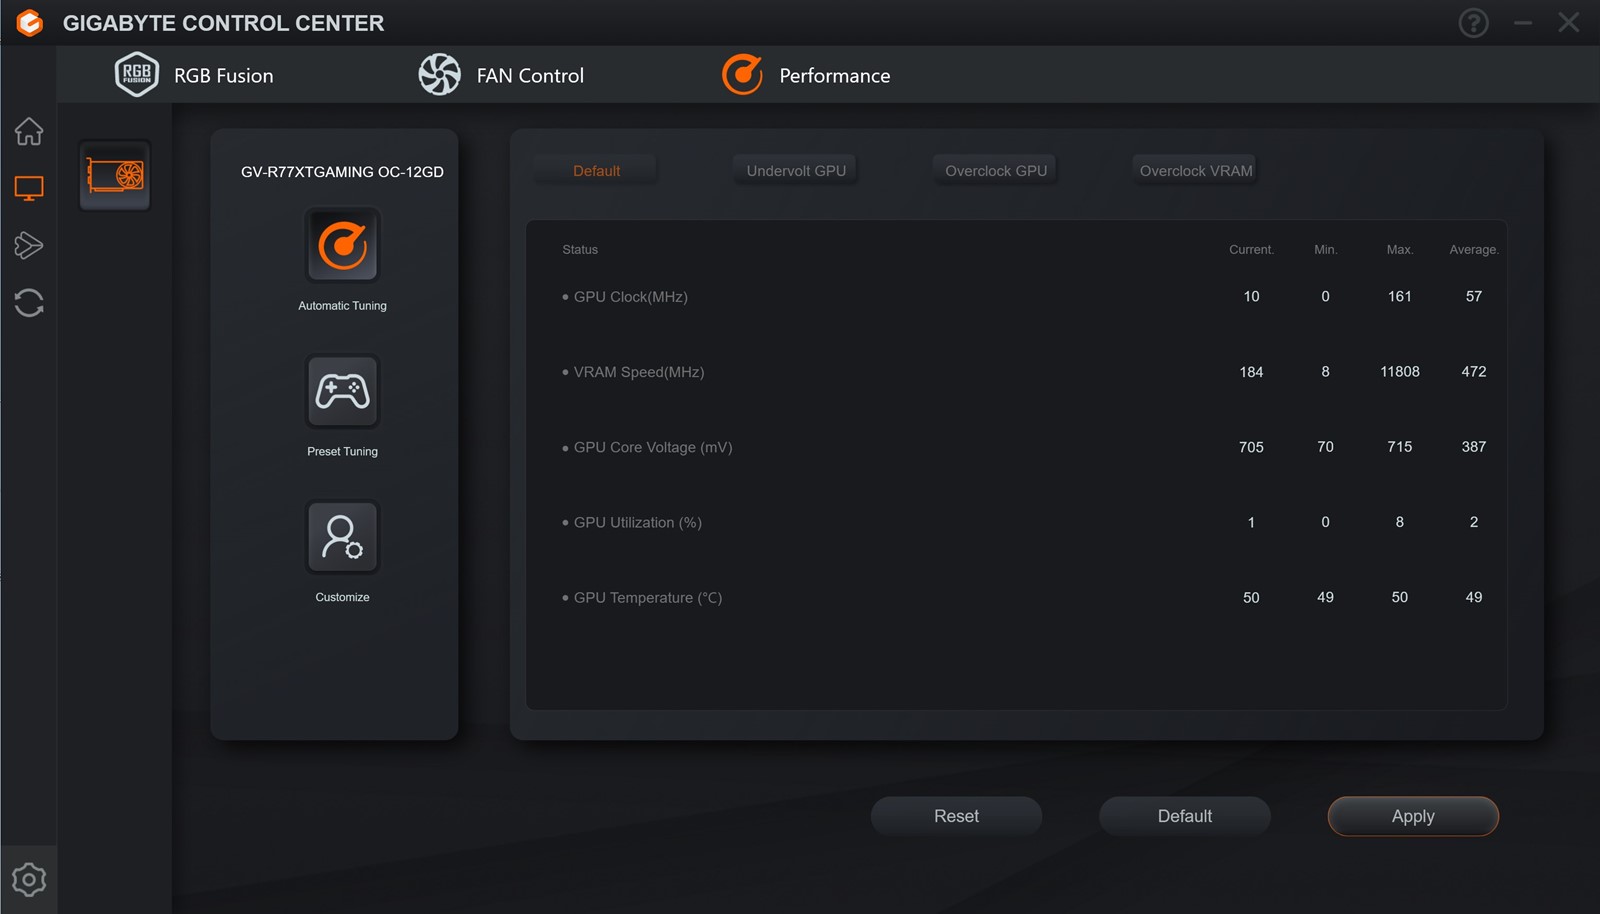Screen dimensions: 1600x914
Task: Start Automatic Tuning mode
Action: pos(342,246)
